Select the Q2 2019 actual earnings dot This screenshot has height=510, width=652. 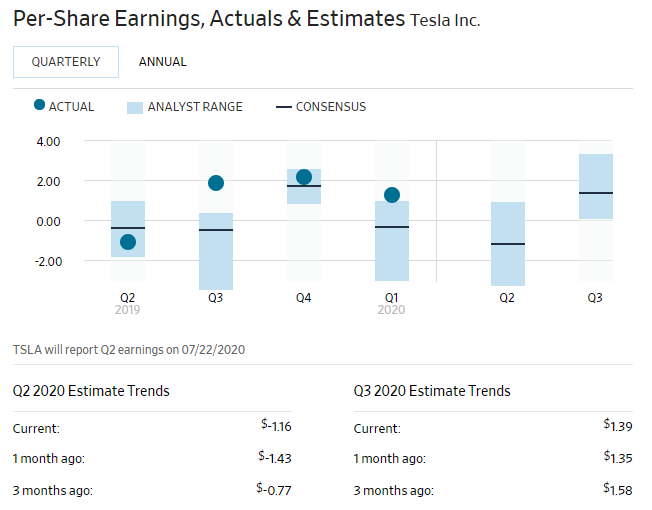(128, 242)
